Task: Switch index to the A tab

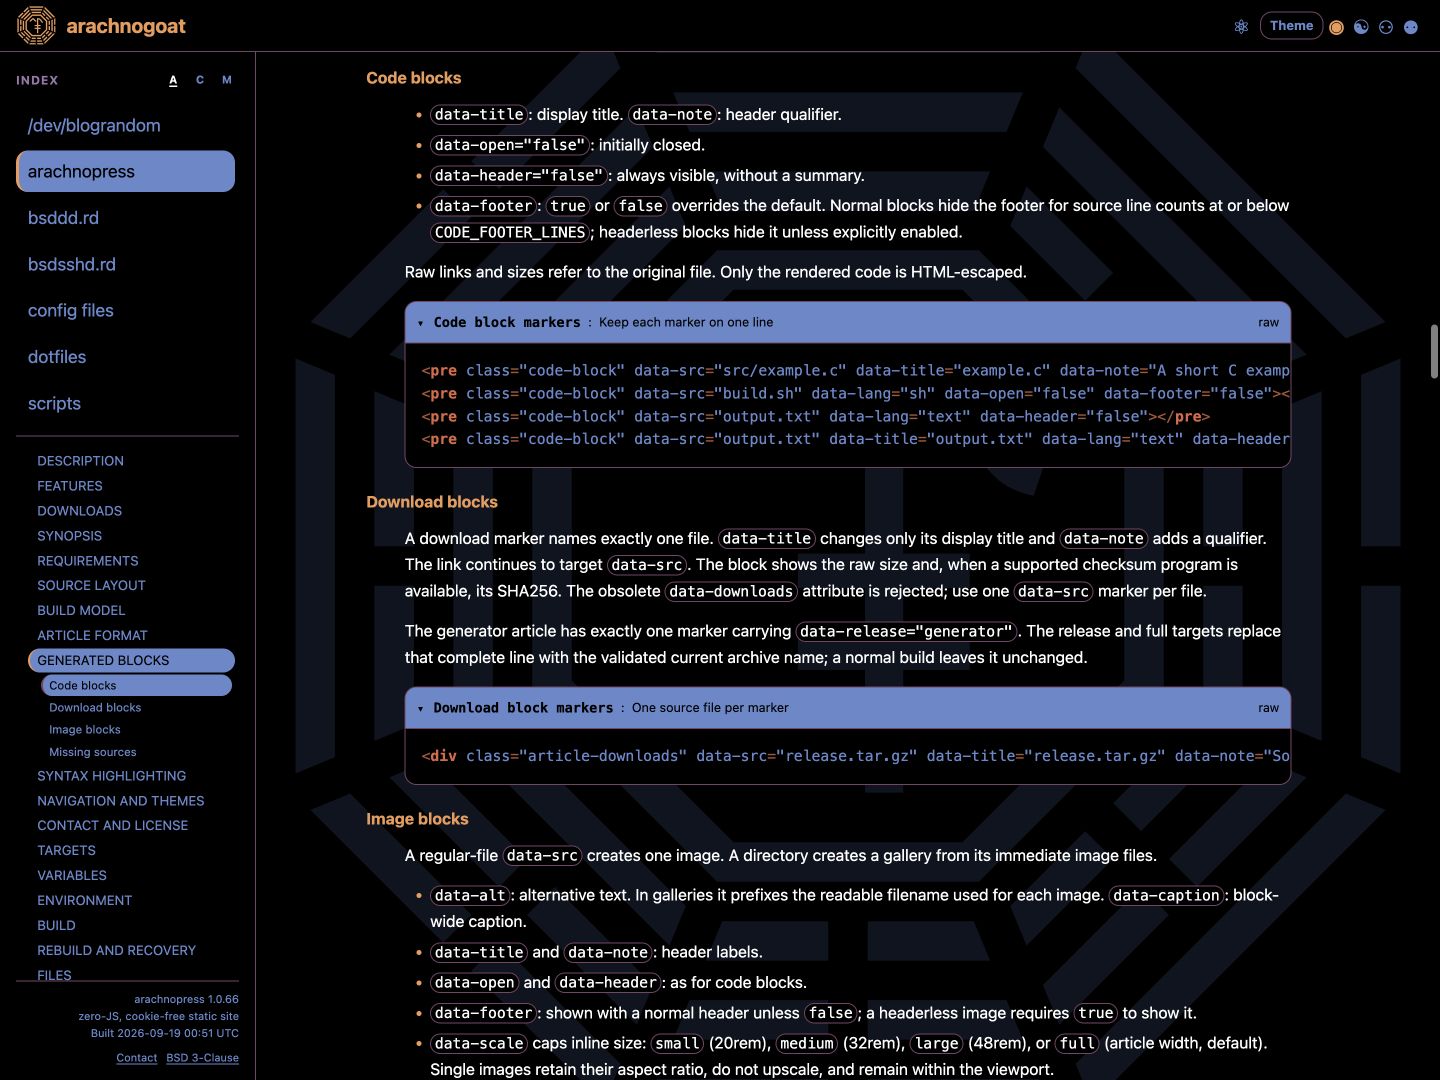Action: pos(173,80)
